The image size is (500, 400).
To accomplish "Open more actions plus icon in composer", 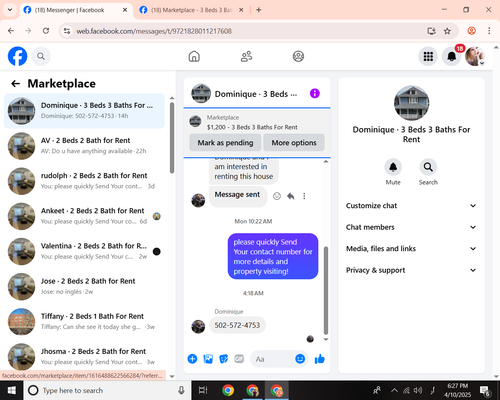I will (192, 359).
